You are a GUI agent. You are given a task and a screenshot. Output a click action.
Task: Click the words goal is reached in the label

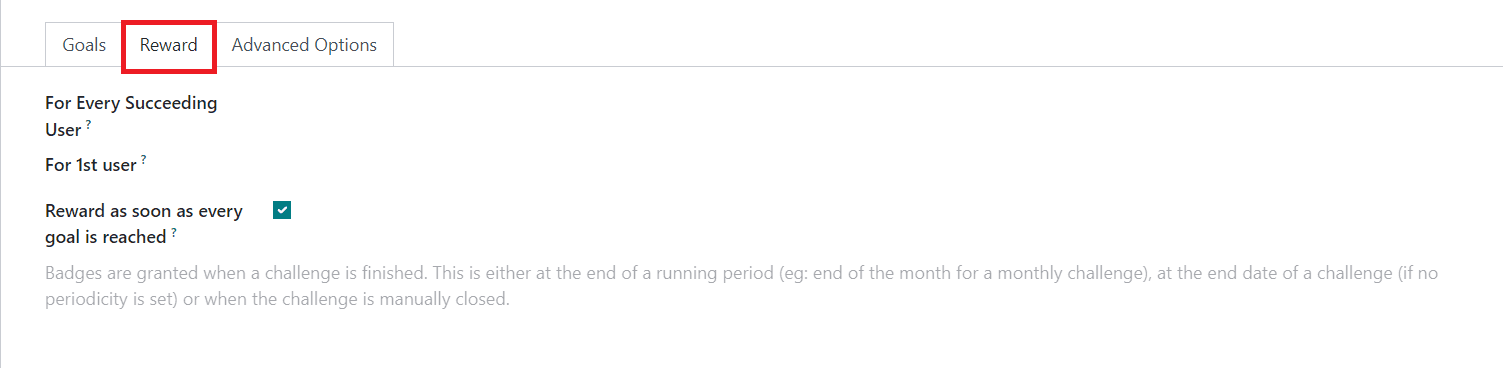(105, 237)
